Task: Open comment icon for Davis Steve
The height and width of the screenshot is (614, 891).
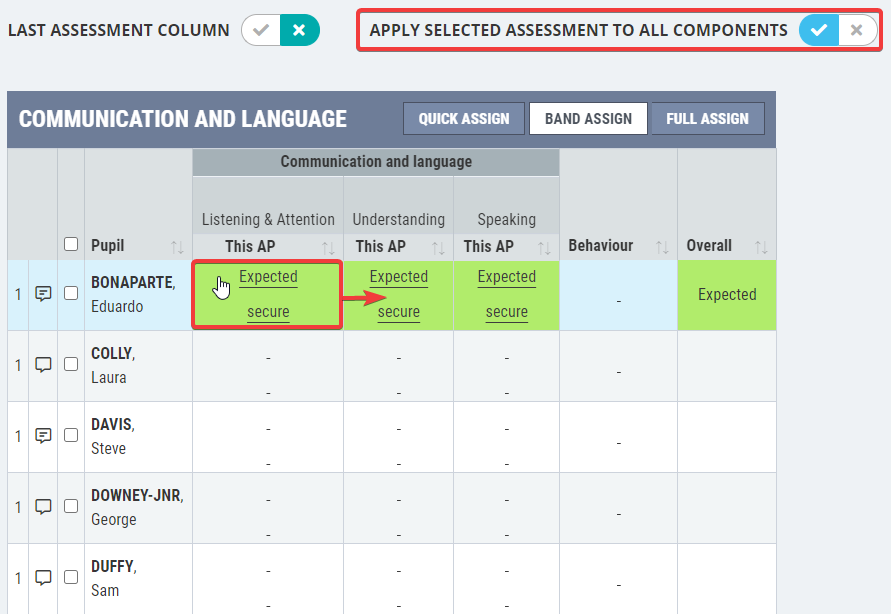Action: click(43, 436)
